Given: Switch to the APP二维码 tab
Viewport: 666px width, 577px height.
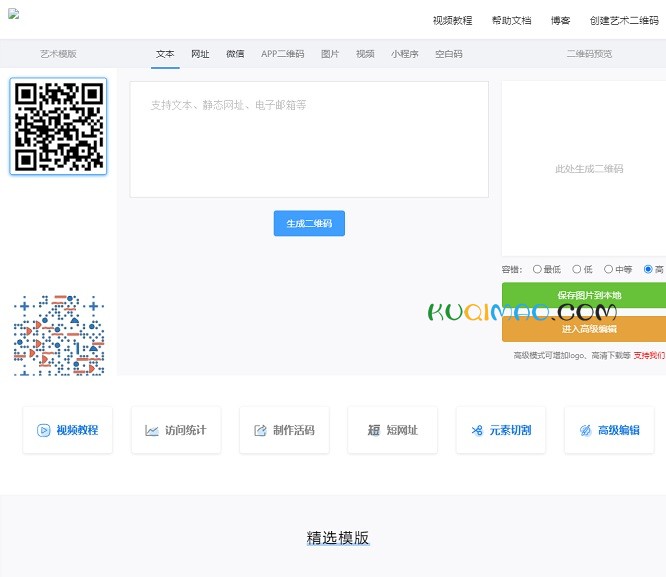Looking at the screenshot, I should [x=282, y=54].
